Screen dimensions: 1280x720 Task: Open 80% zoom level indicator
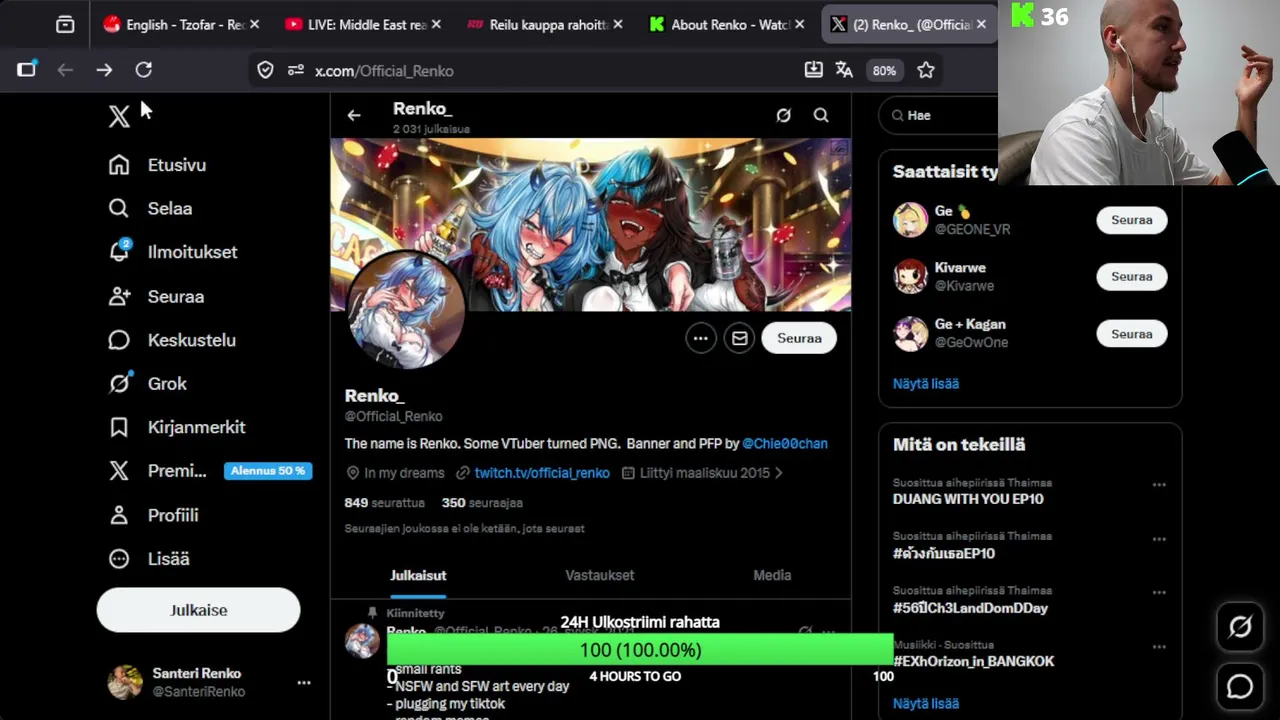(884, 70)
